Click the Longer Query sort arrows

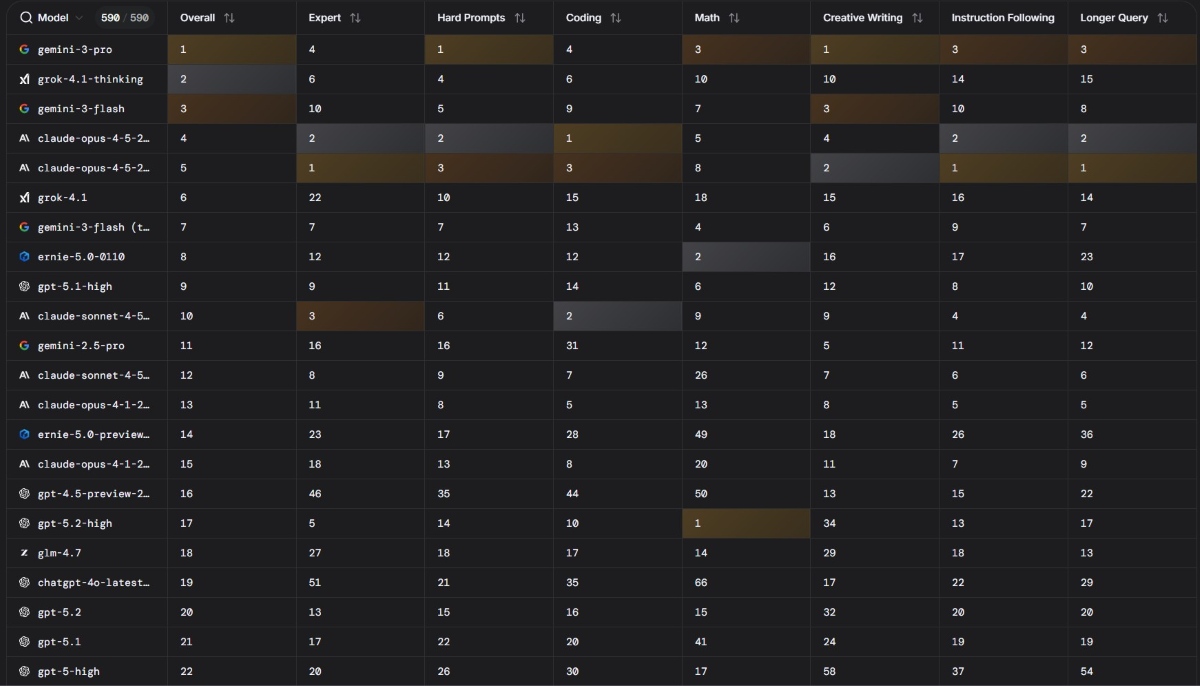(1162, 18)
